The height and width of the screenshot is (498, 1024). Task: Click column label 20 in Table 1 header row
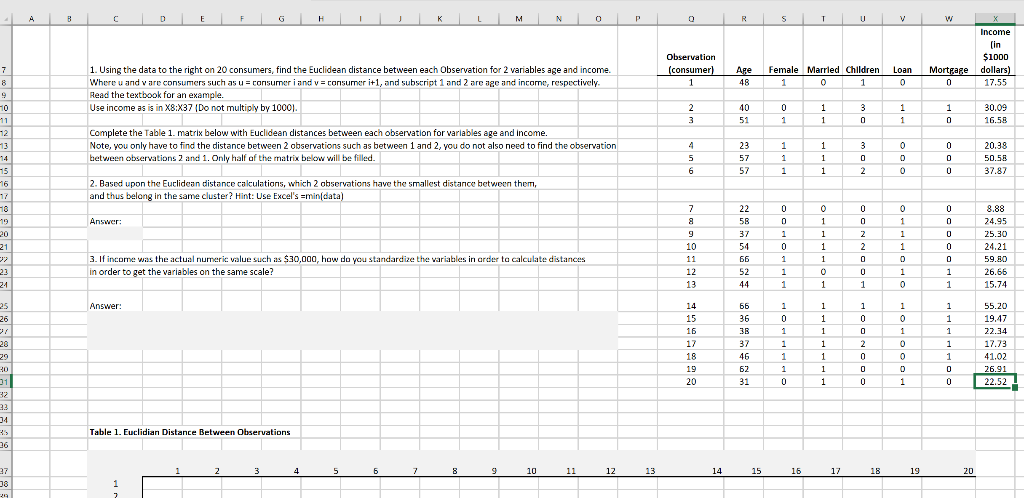(x=968, y=471)
